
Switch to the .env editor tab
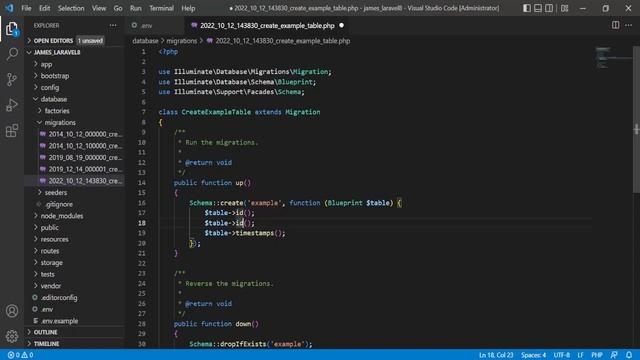coord(155,25)
